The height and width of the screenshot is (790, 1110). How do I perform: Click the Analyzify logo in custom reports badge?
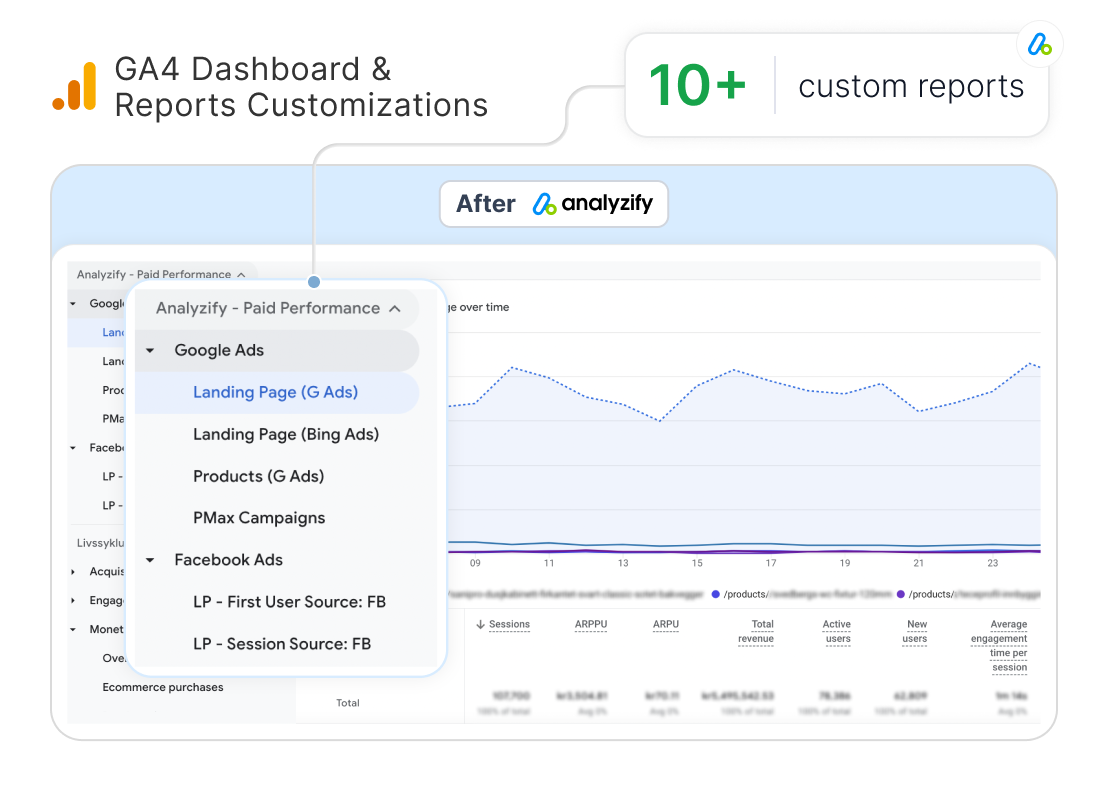click(1039, 45)
